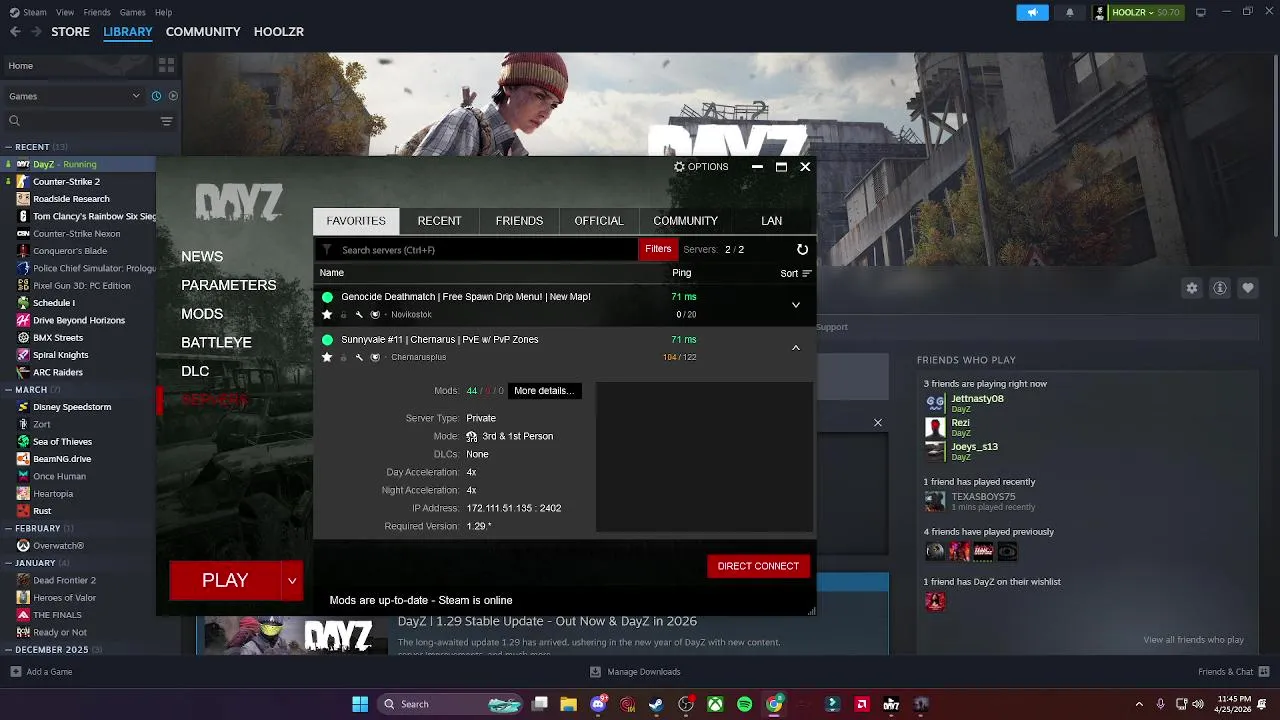Open PLAY button dropdown arrow

coord(292,581)
